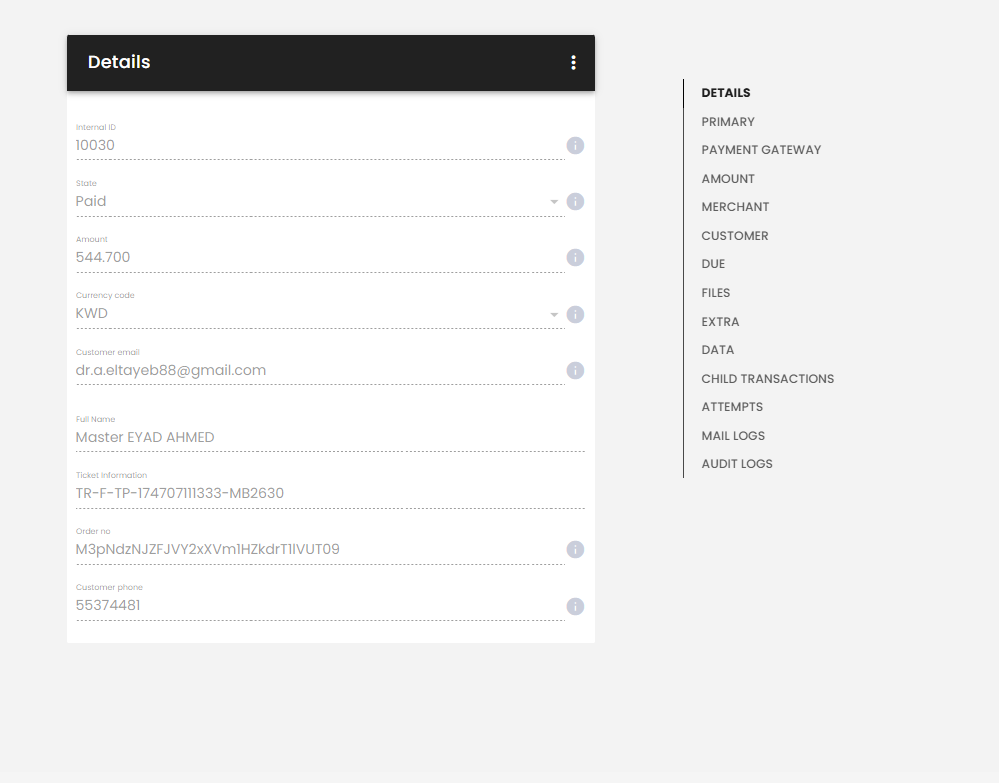
Task: Click the Customer email input field
Action: pyautogui.click(x=320, y=370)
